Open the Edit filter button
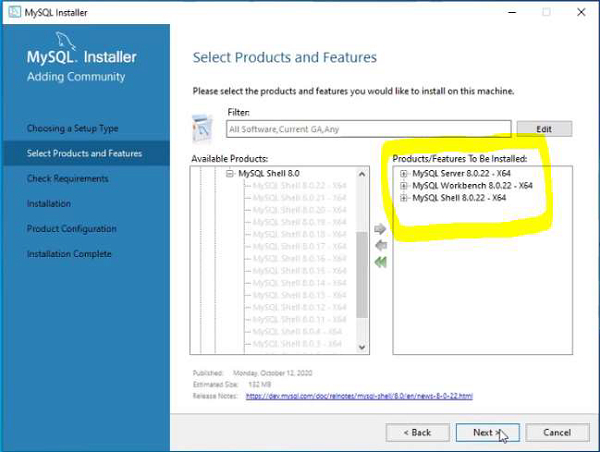600x452 pixels. 544,129
